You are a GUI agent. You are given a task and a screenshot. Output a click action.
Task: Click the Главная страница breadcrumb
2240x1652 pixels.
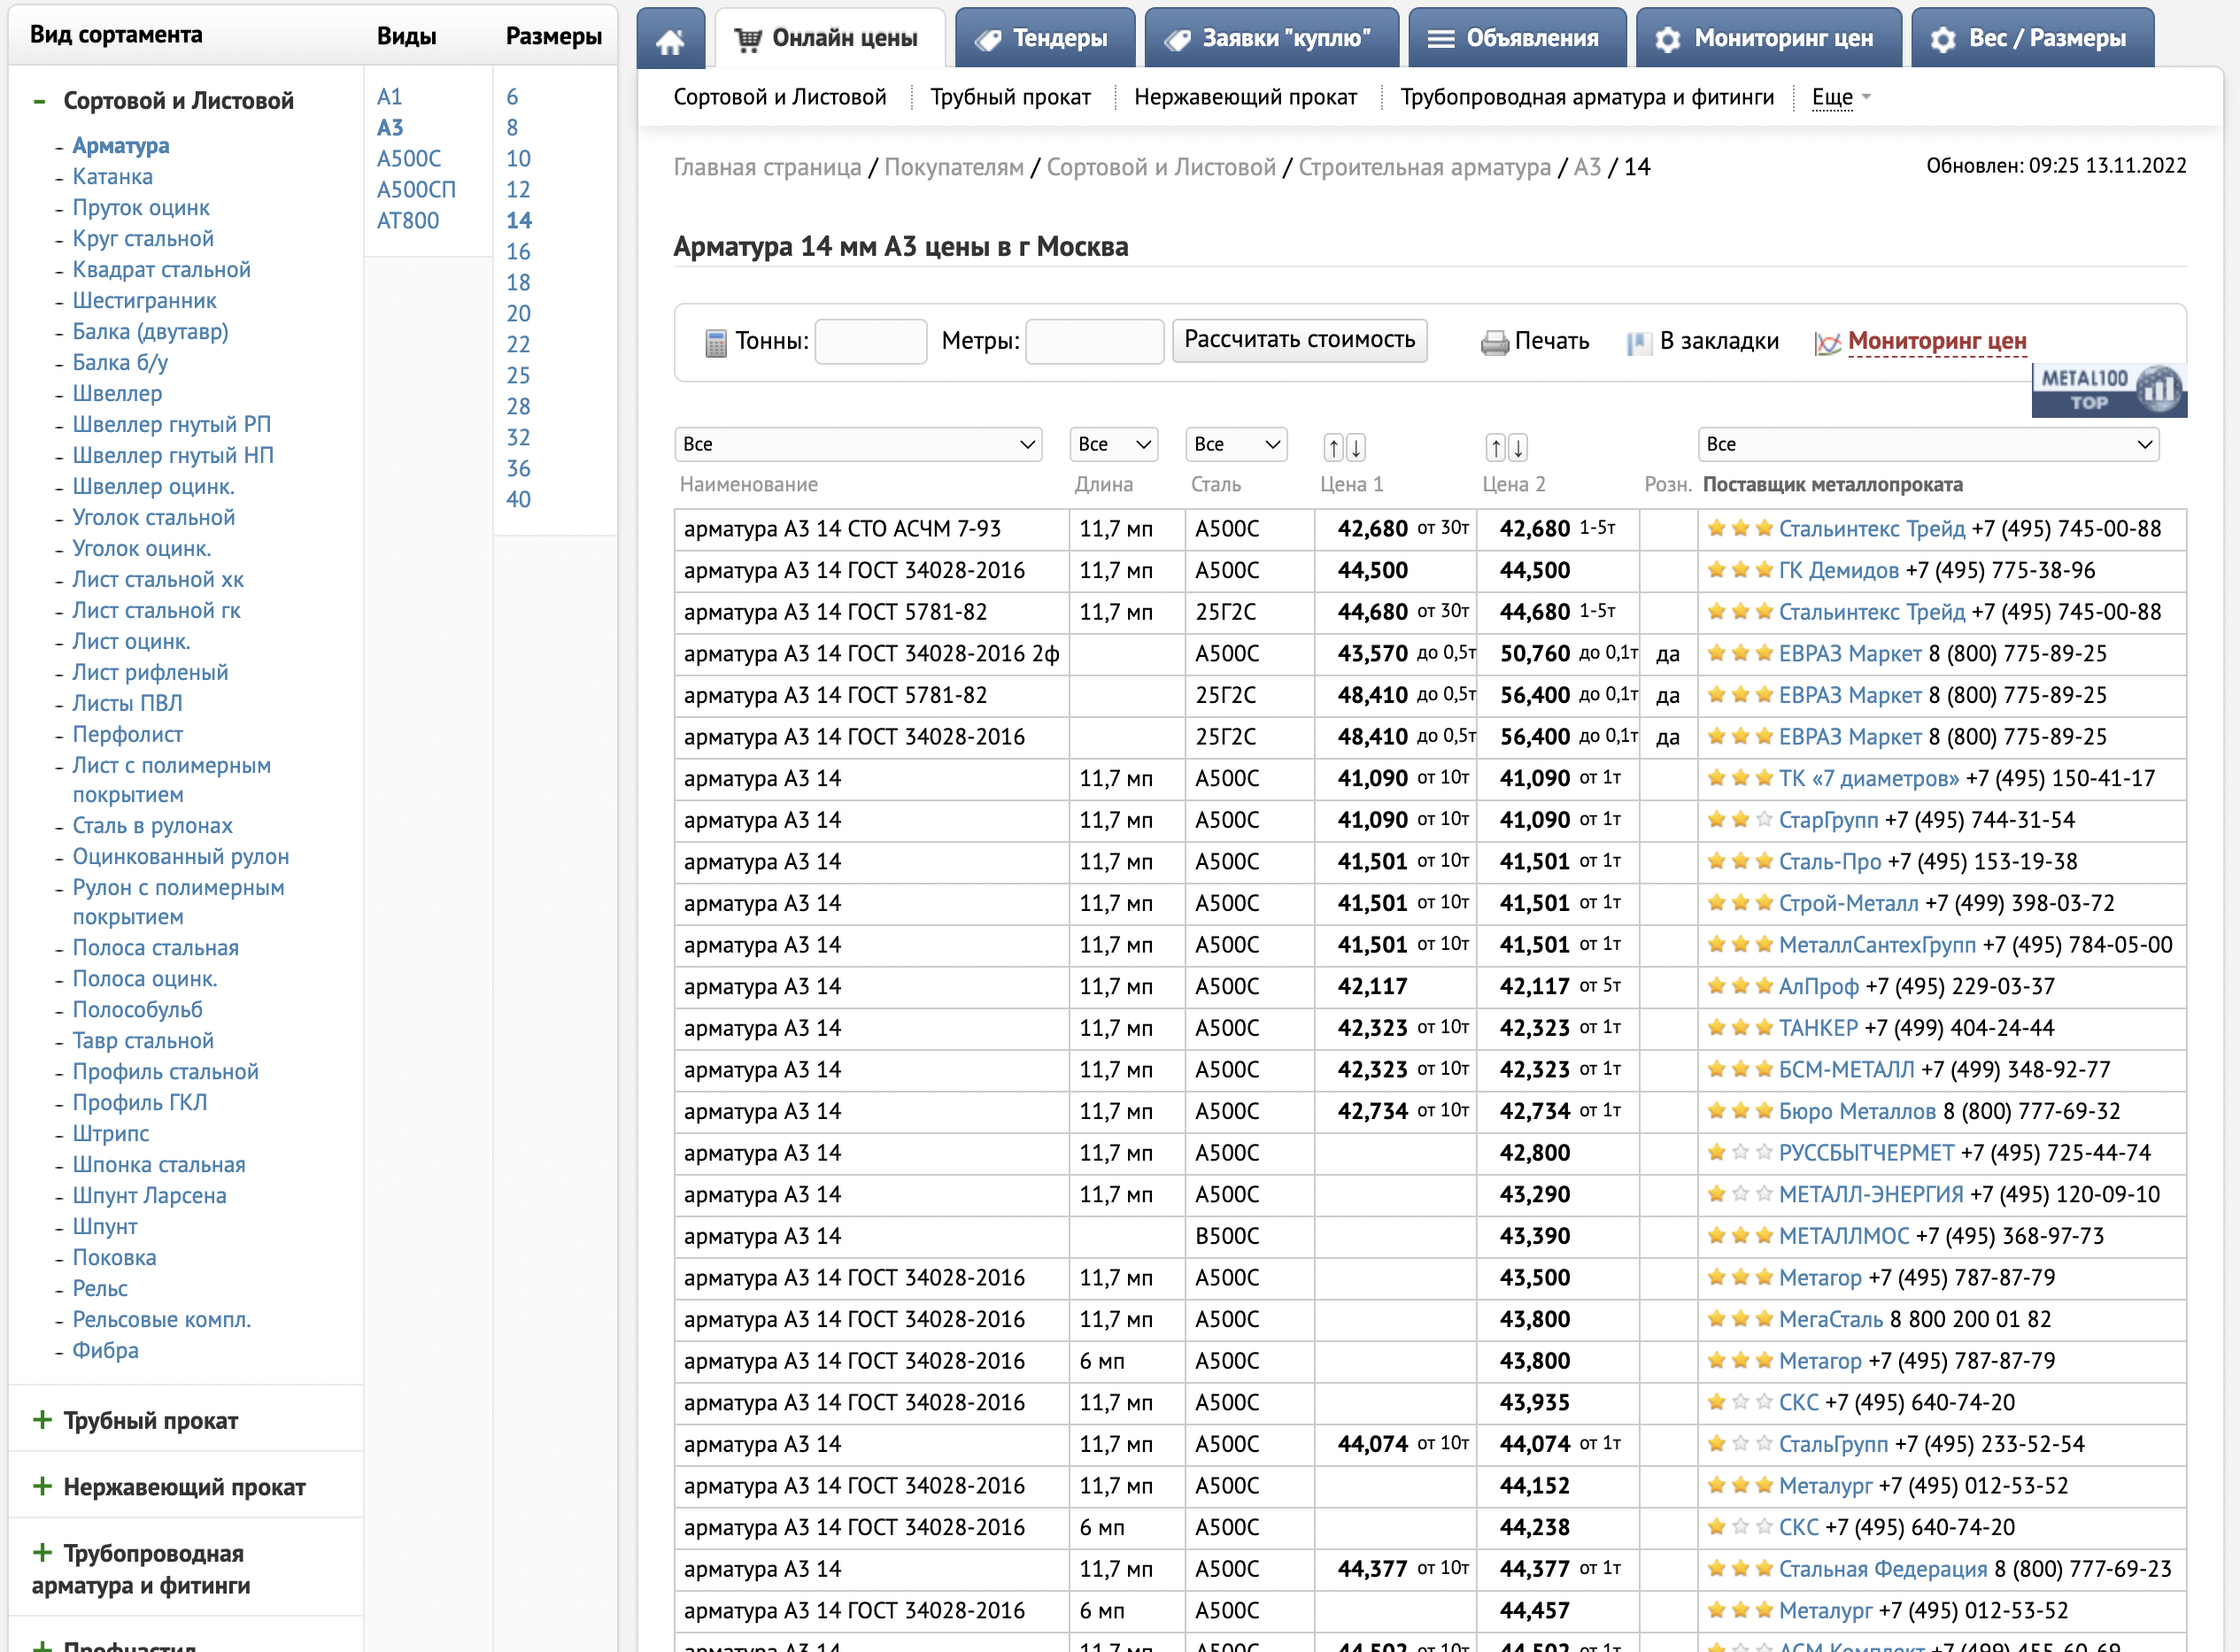pyautogui.click(x=767, y=167)
